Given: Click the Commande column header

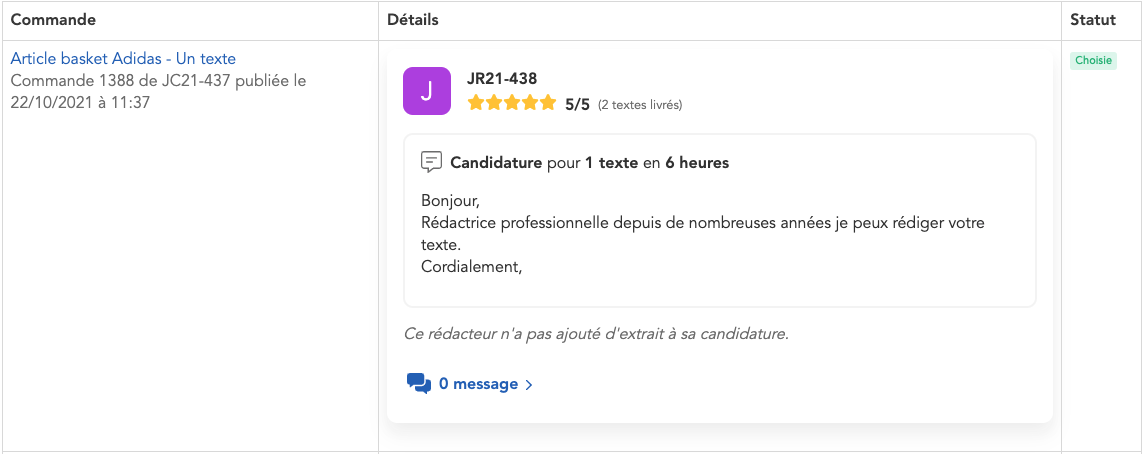Looking at the screenshot, I should [53, 20].
